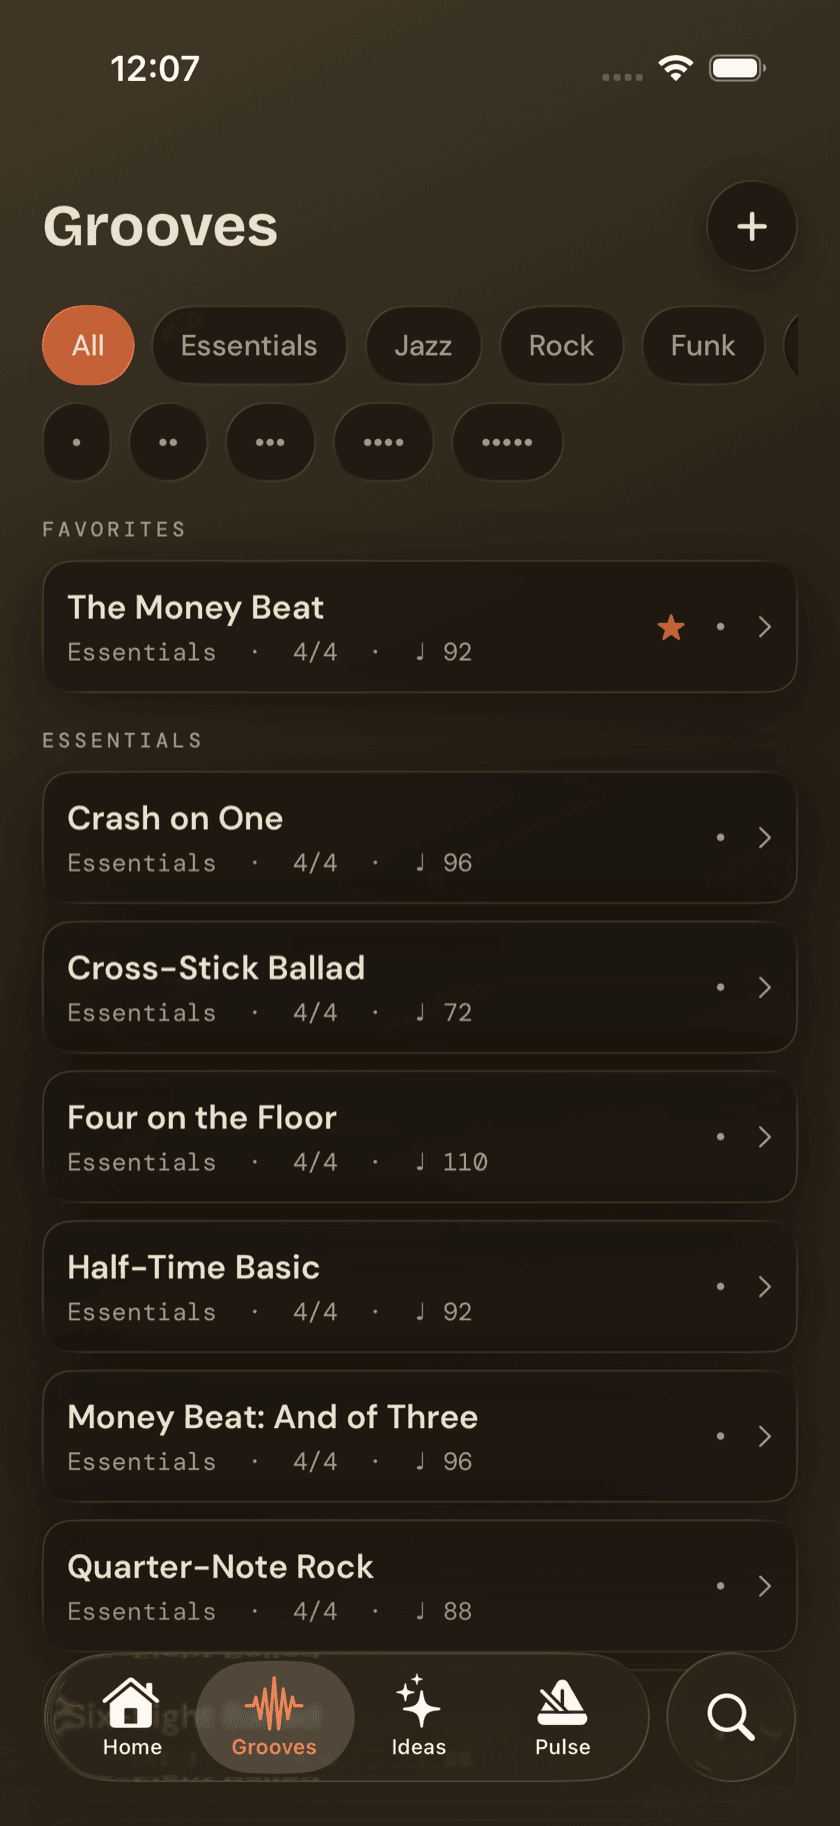Open the Pulse metronome tab

(562, 1717)
